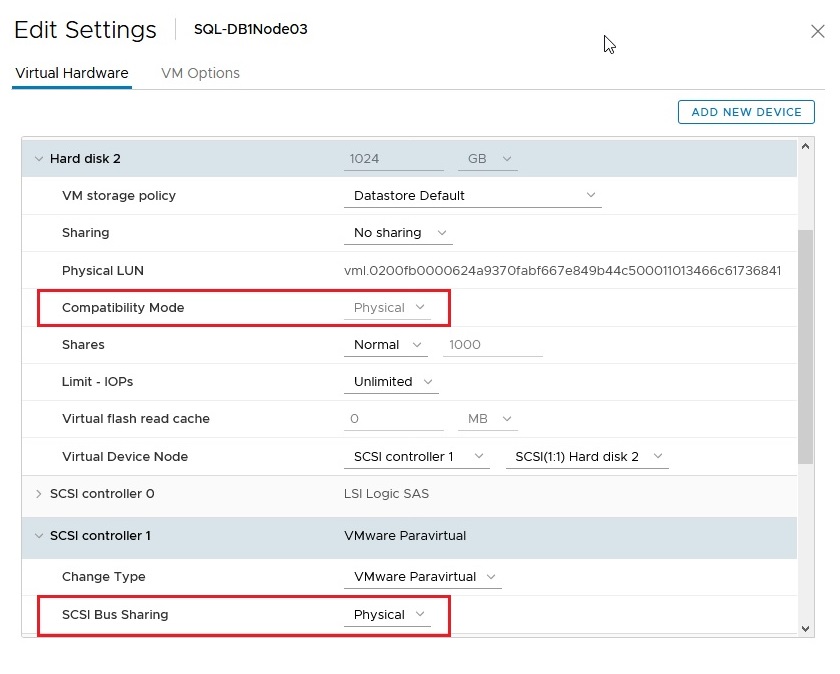Image resolution: width=840 pixels, height=674 pixels.
Task: Click the hard disk size field showing 1024
Action: tap(393, 159)
